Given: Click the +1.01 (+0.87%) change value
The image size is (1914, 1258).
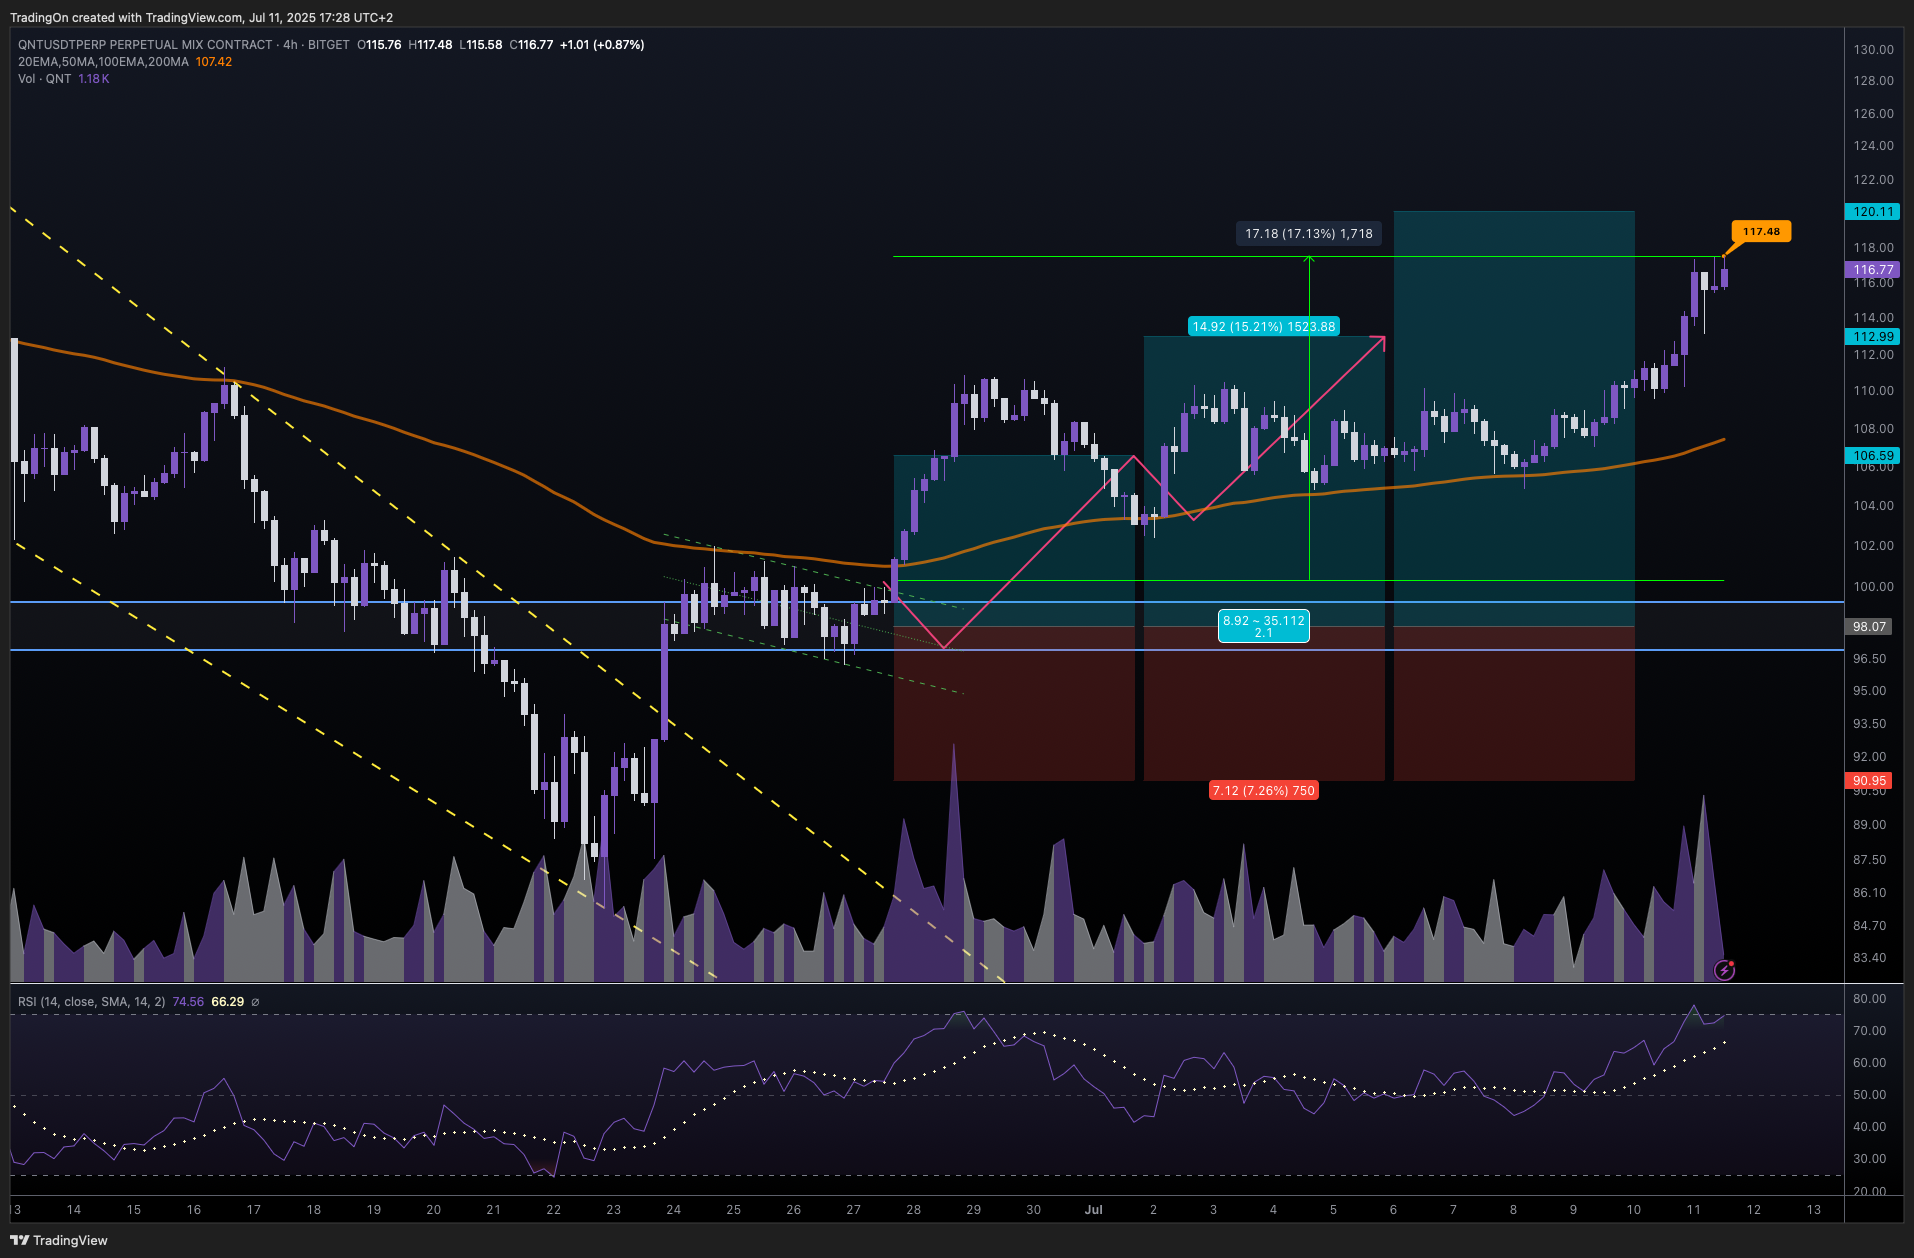Looking at the screenshot, I should [602, 45].
